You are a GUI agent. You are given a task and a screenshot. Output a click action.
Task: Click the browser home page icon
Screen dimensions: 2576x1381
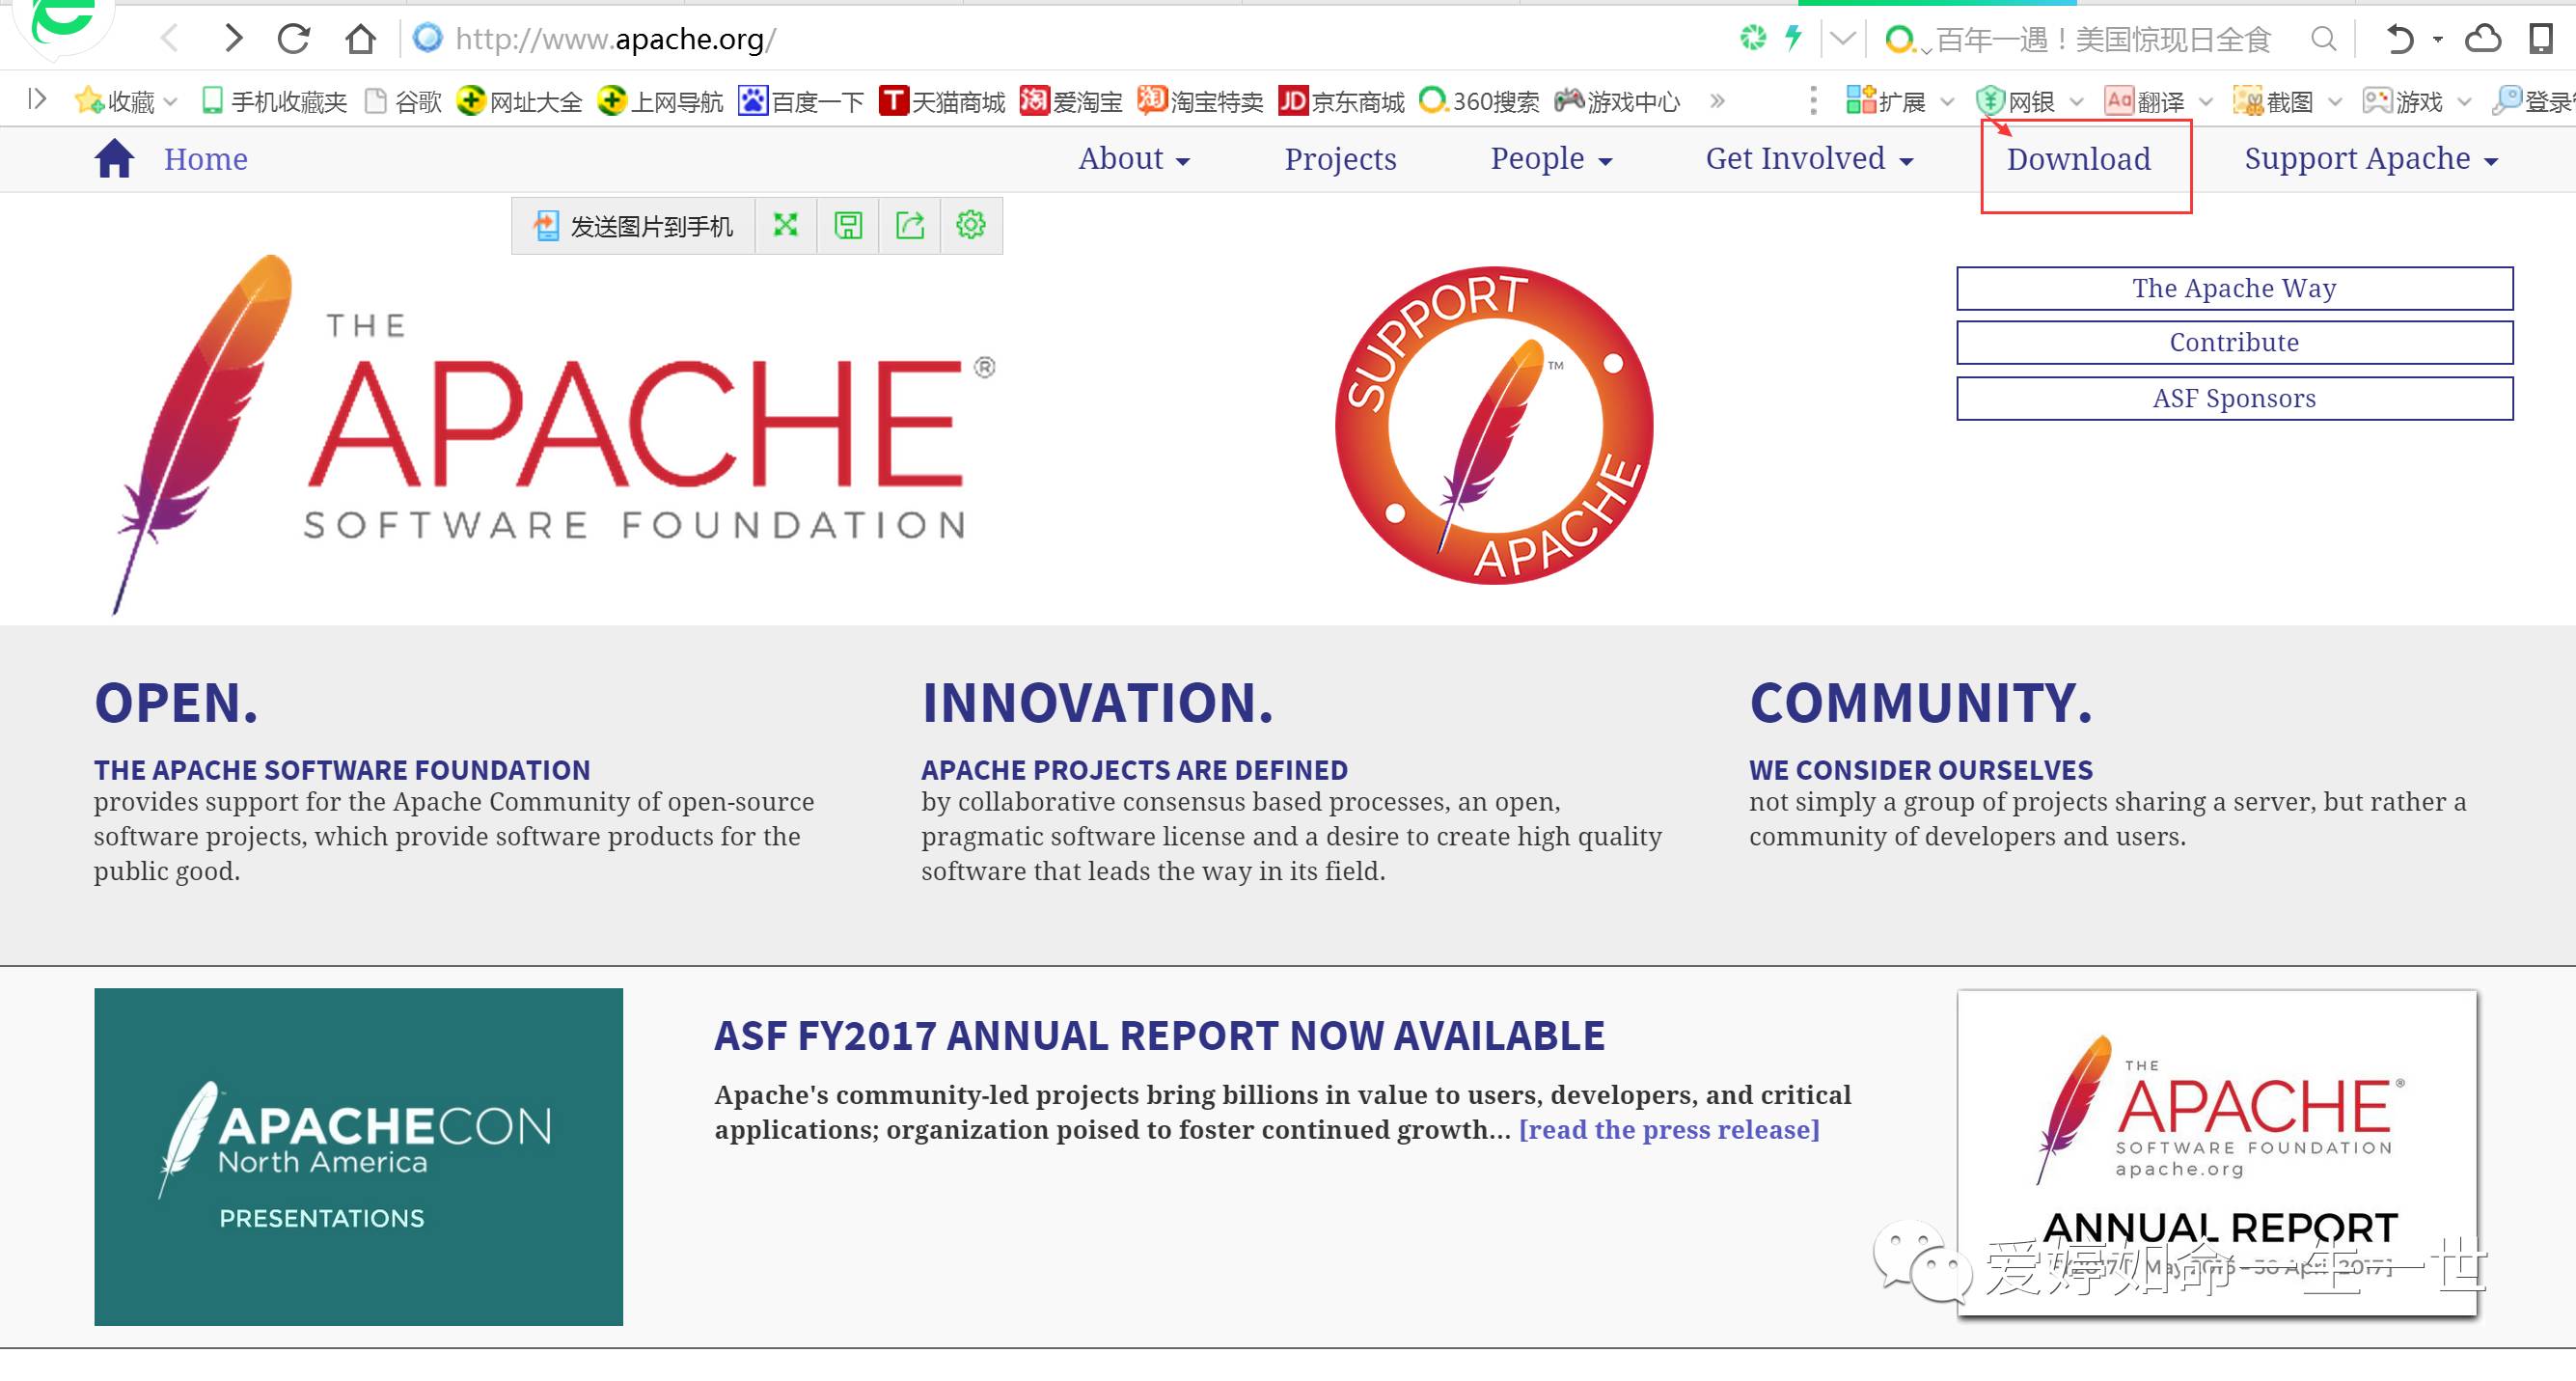click(x=360, y=39)
